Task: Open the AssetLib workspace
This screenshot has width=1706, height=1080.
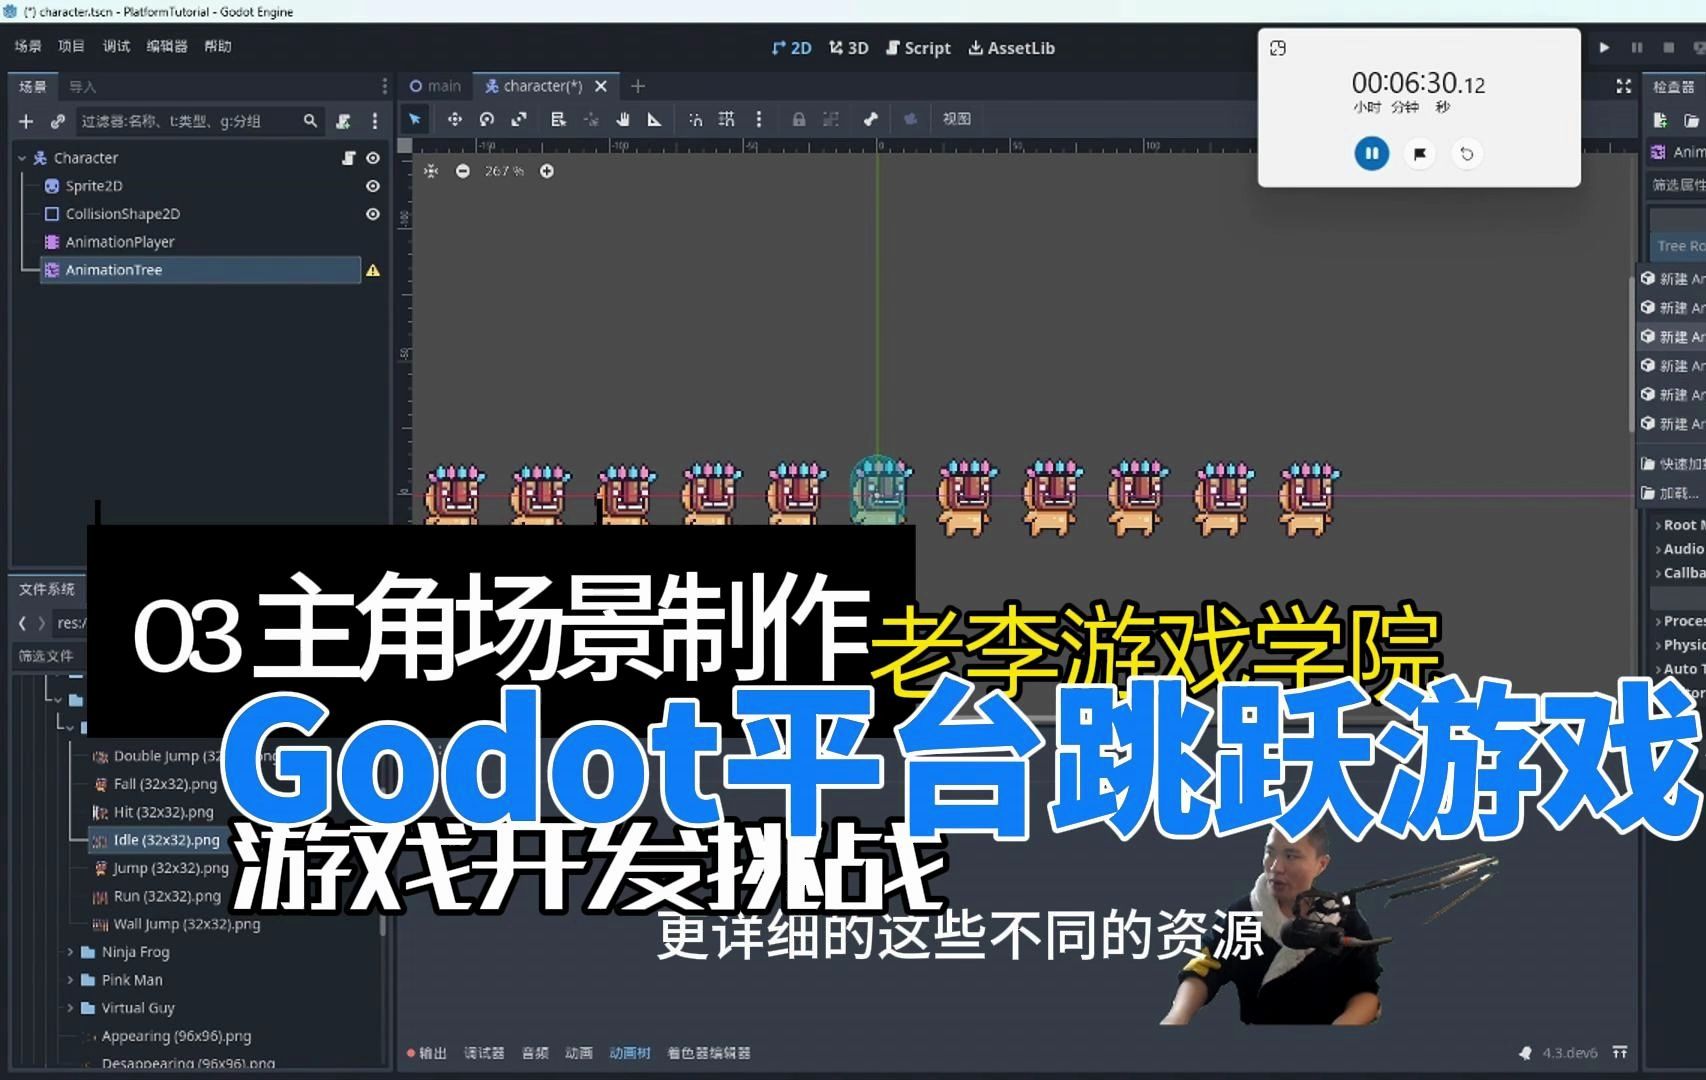Action: [x=1011, y=48]
